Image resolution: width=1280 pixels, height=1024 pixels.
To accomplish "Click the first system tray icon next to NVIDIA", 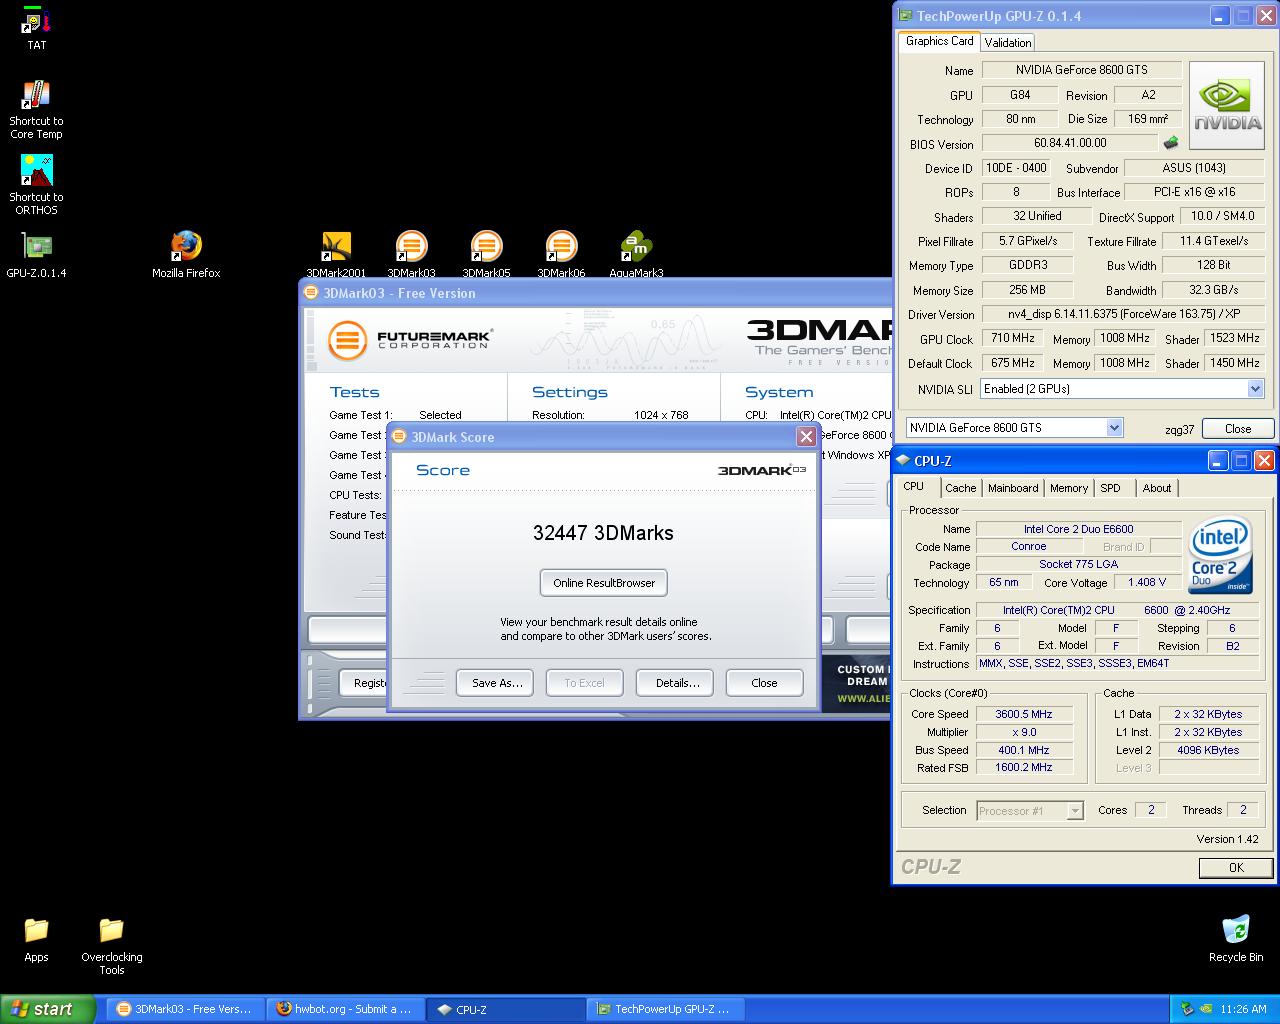I will click(1187, 1009).
